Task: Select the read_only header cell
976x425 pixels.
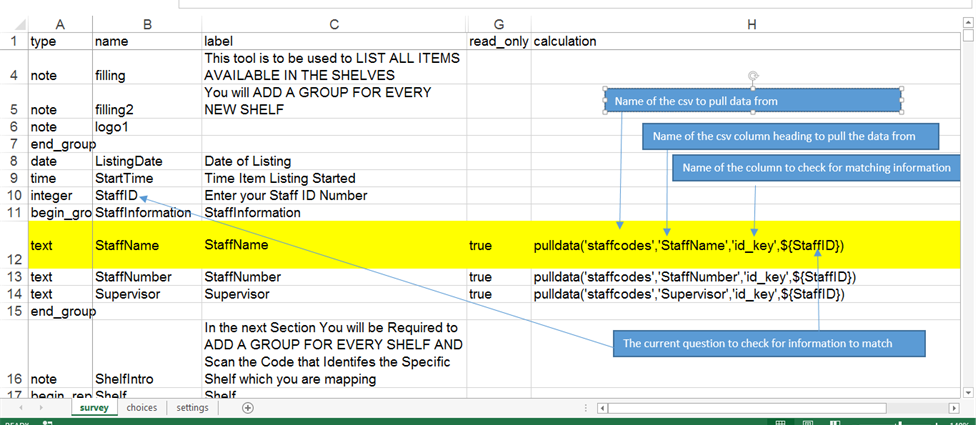Action: point(498,42)
